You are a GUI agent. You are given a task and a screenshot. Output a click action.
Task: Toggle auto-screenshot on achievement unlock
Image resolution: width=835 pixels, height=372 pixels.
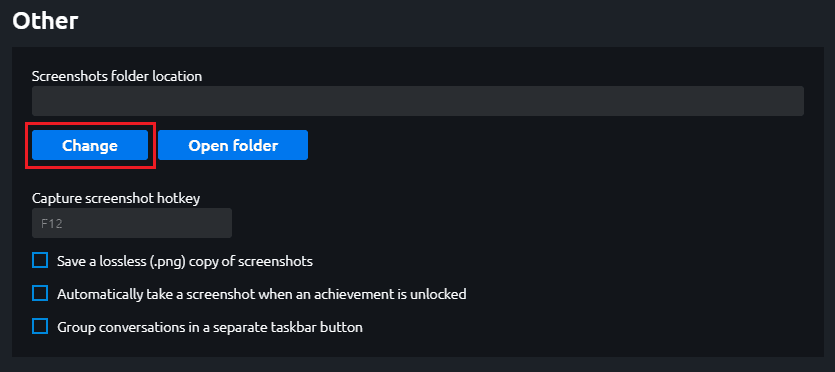pyautogui.click(x=40, y=293)
